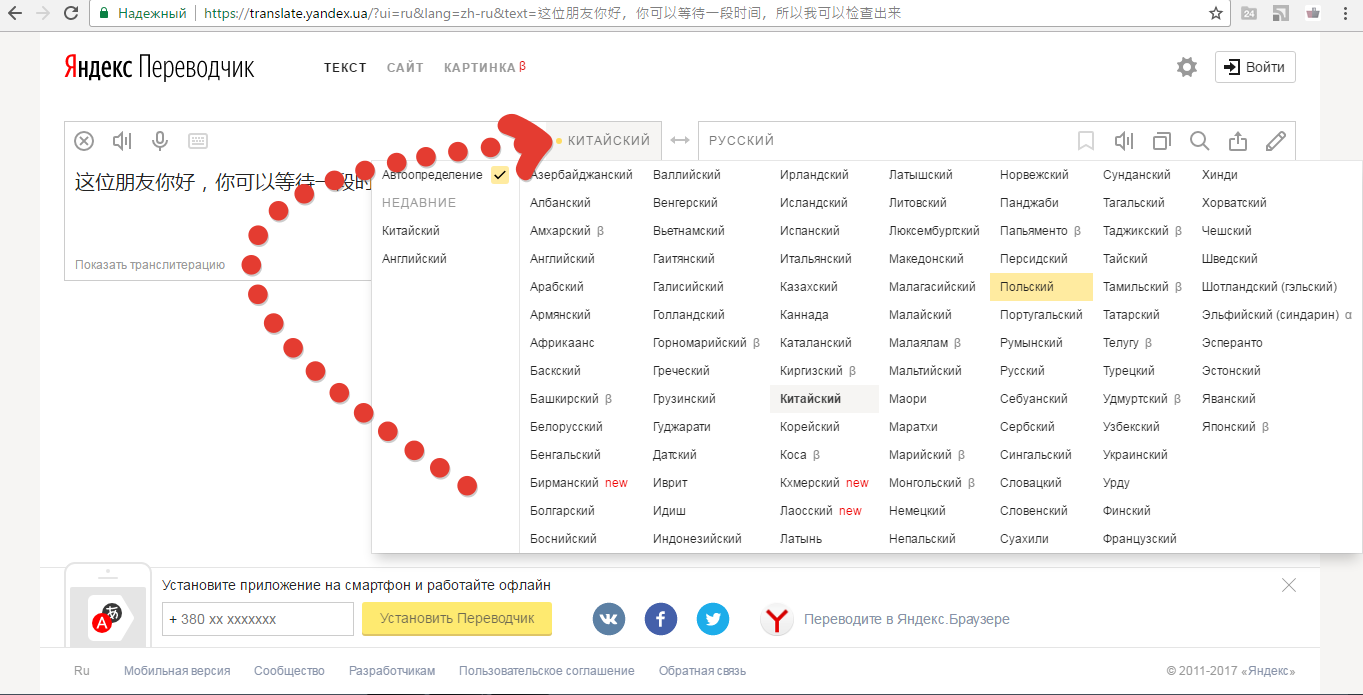
Task: Toggle the Автоопределение checkbox
Action: 500,175
